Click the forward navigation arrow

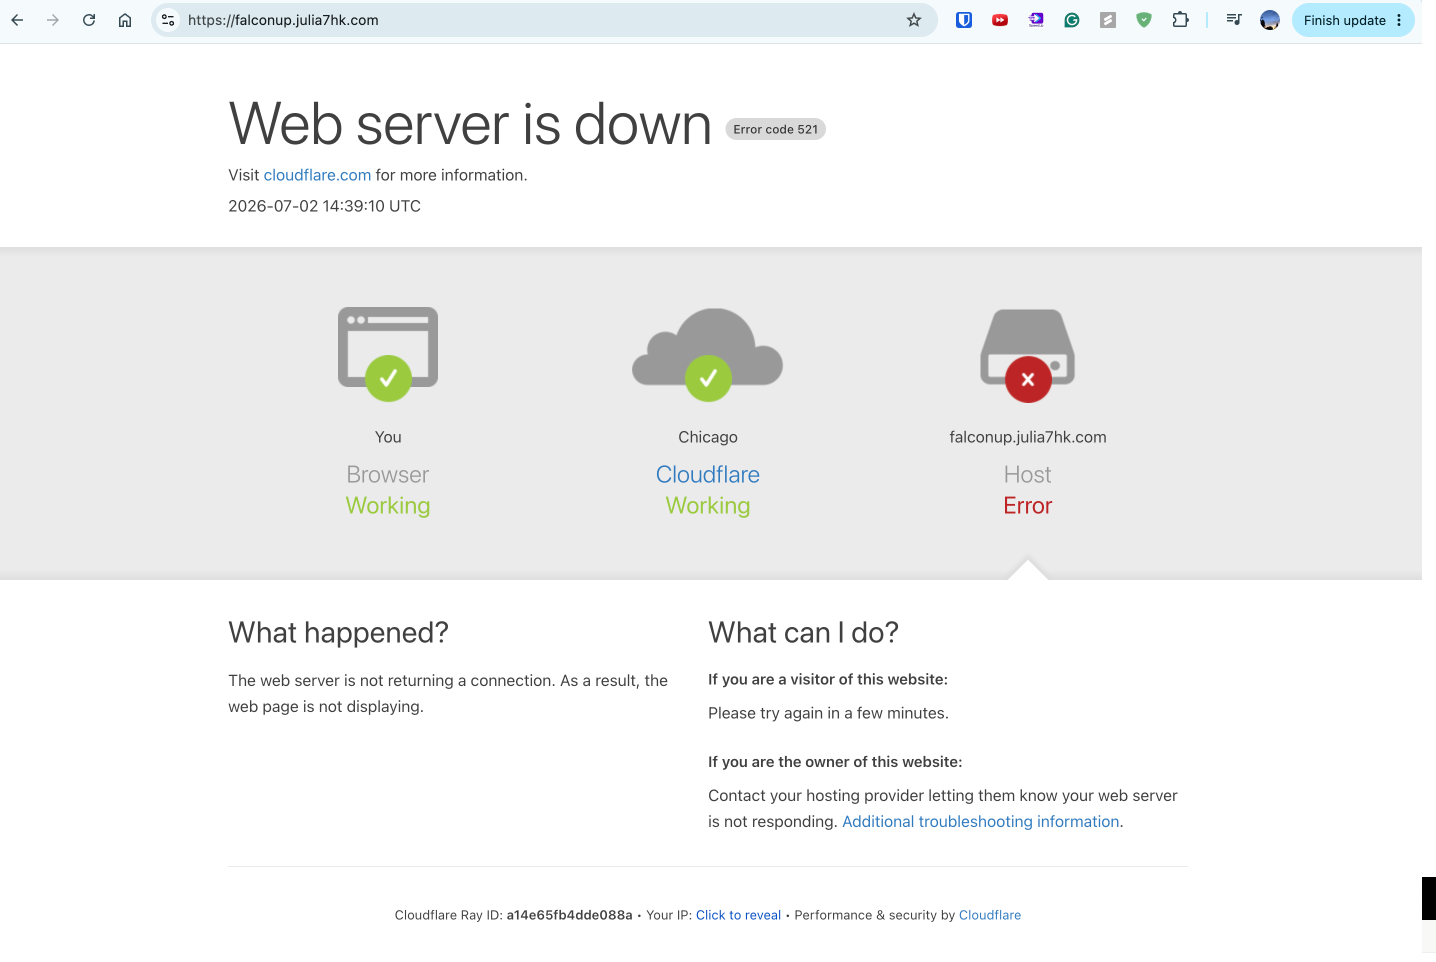tap(53, 20)
